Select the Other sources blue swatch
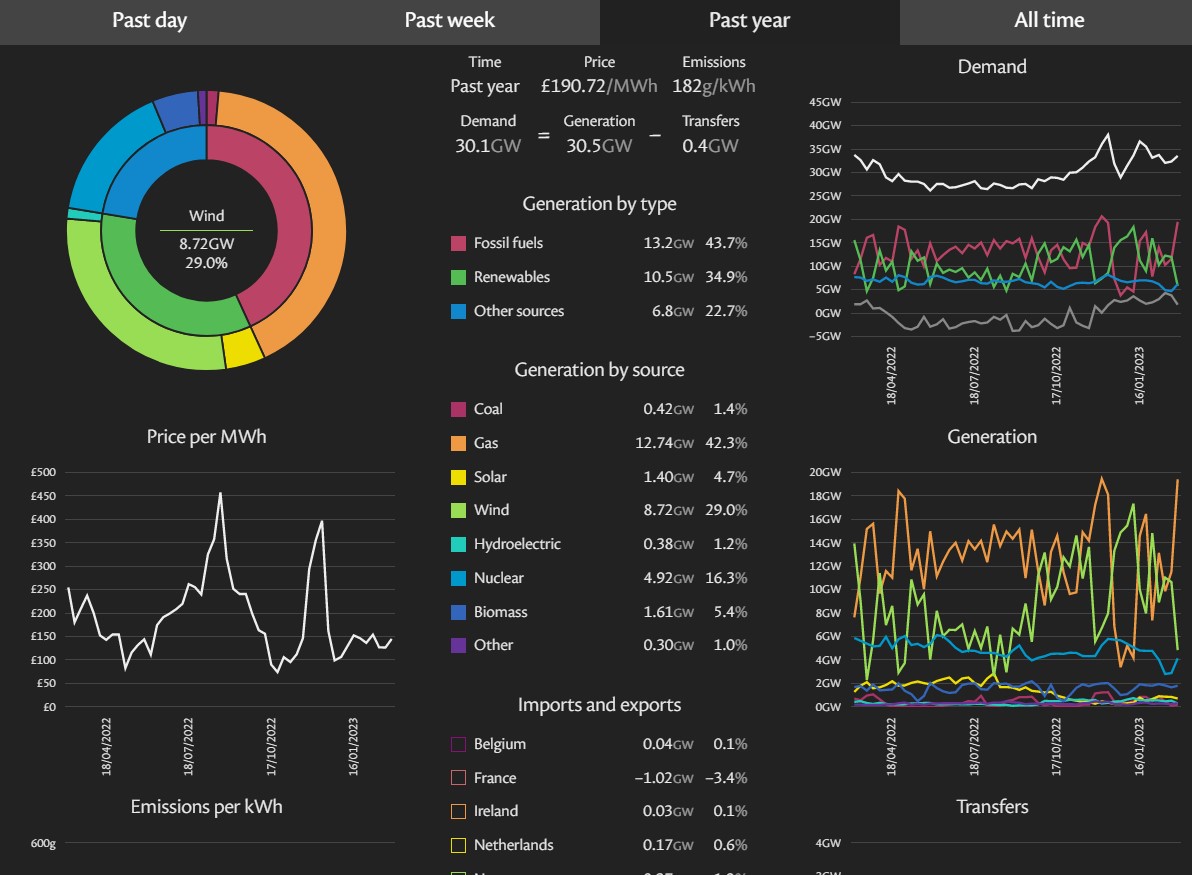The height and width of the screenshot is (875, 1192). pos(459,311)
